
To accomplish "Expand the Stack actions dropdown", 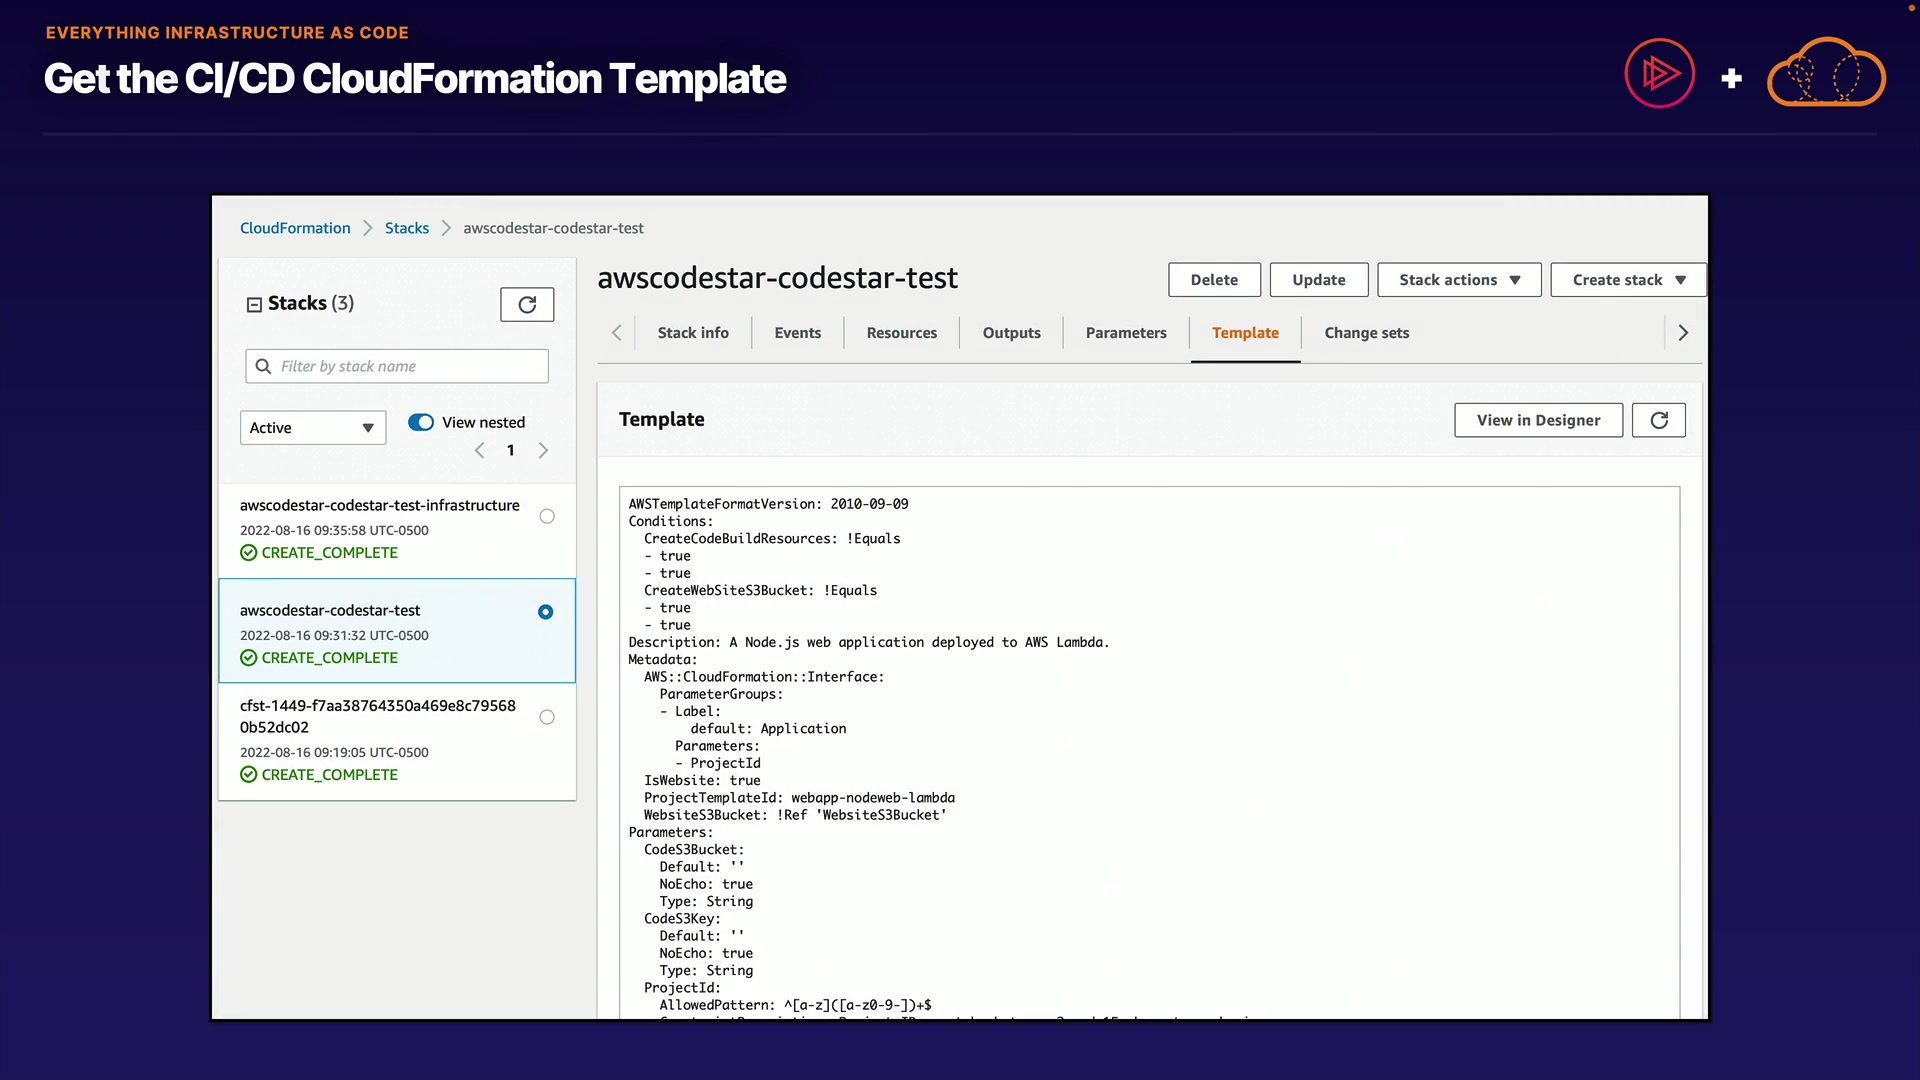I will 1459,280.
